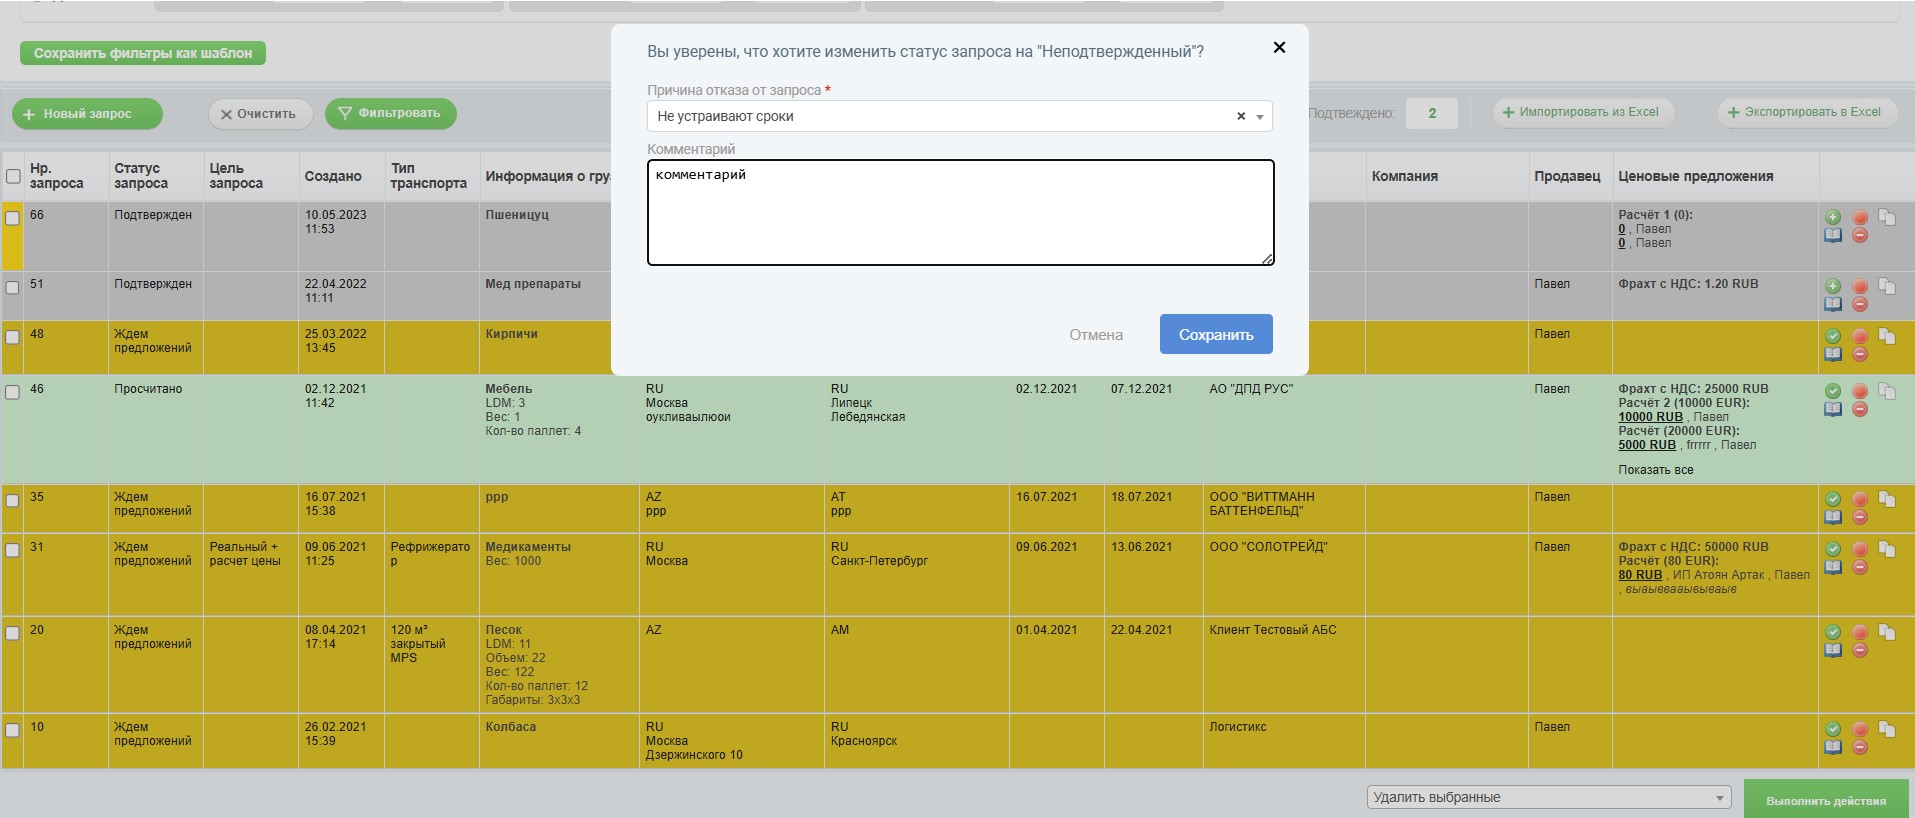1915x818 pixels.
Task: Open the book icon for request 46
Action: (1833, 409)
